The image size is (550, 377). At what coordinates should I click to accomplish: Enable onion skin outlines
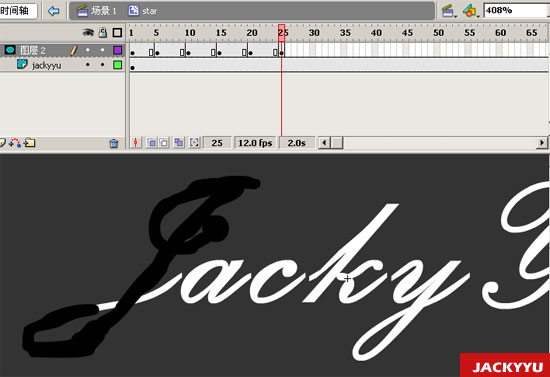[164, 143]
